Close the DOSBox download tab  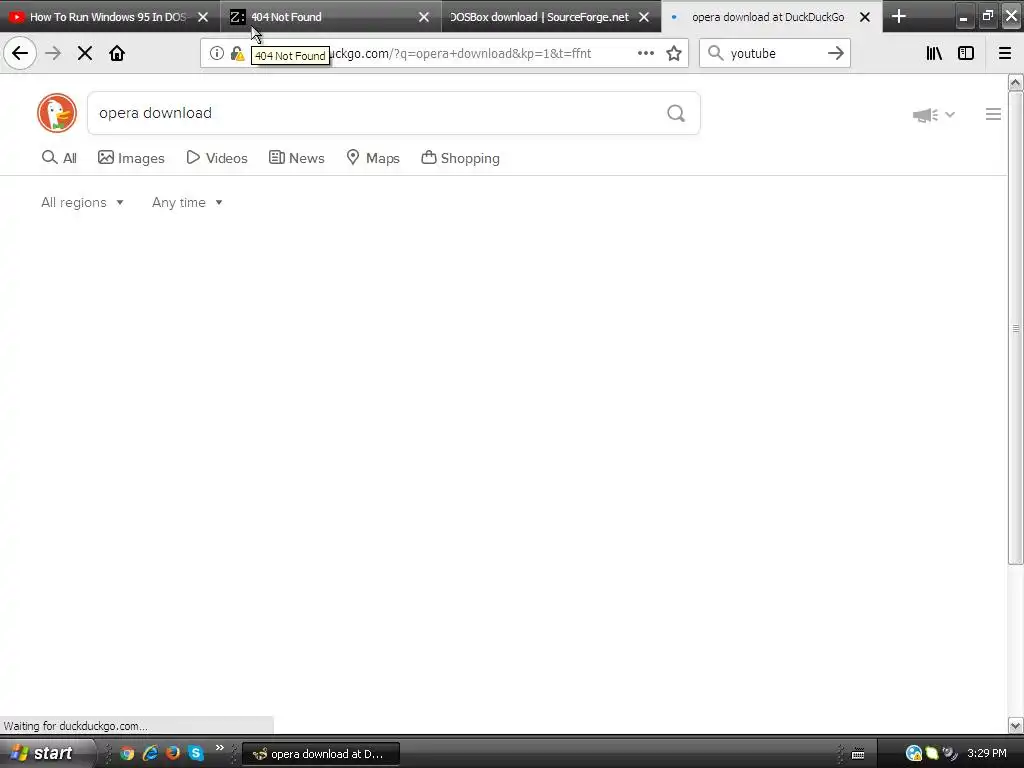click(x=644, y=17)
